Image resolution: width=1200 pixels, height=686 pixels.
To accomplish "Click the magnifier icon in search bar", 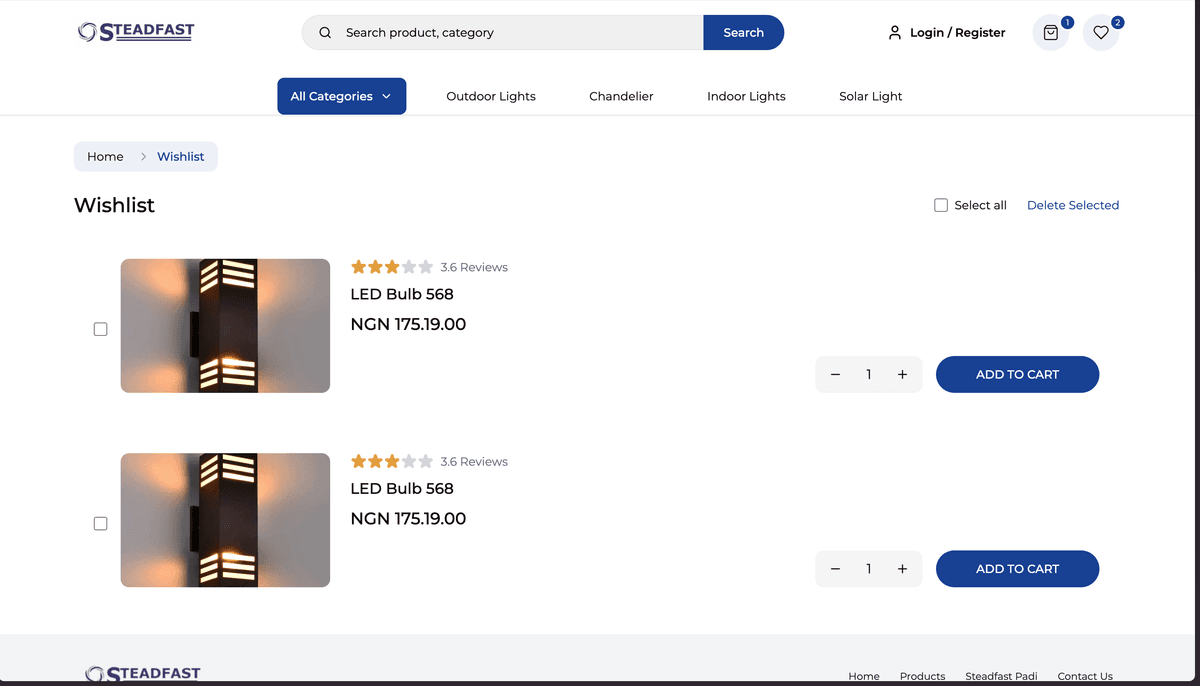I will click(x=325, y=33).
